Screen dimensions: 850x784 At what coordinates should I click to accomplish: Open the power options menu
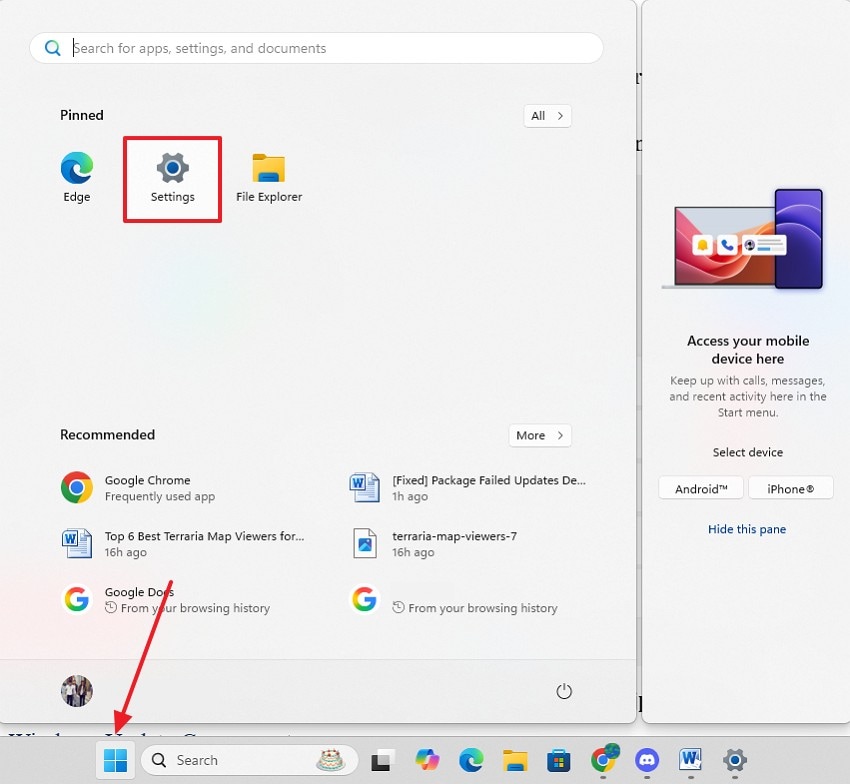564,691
